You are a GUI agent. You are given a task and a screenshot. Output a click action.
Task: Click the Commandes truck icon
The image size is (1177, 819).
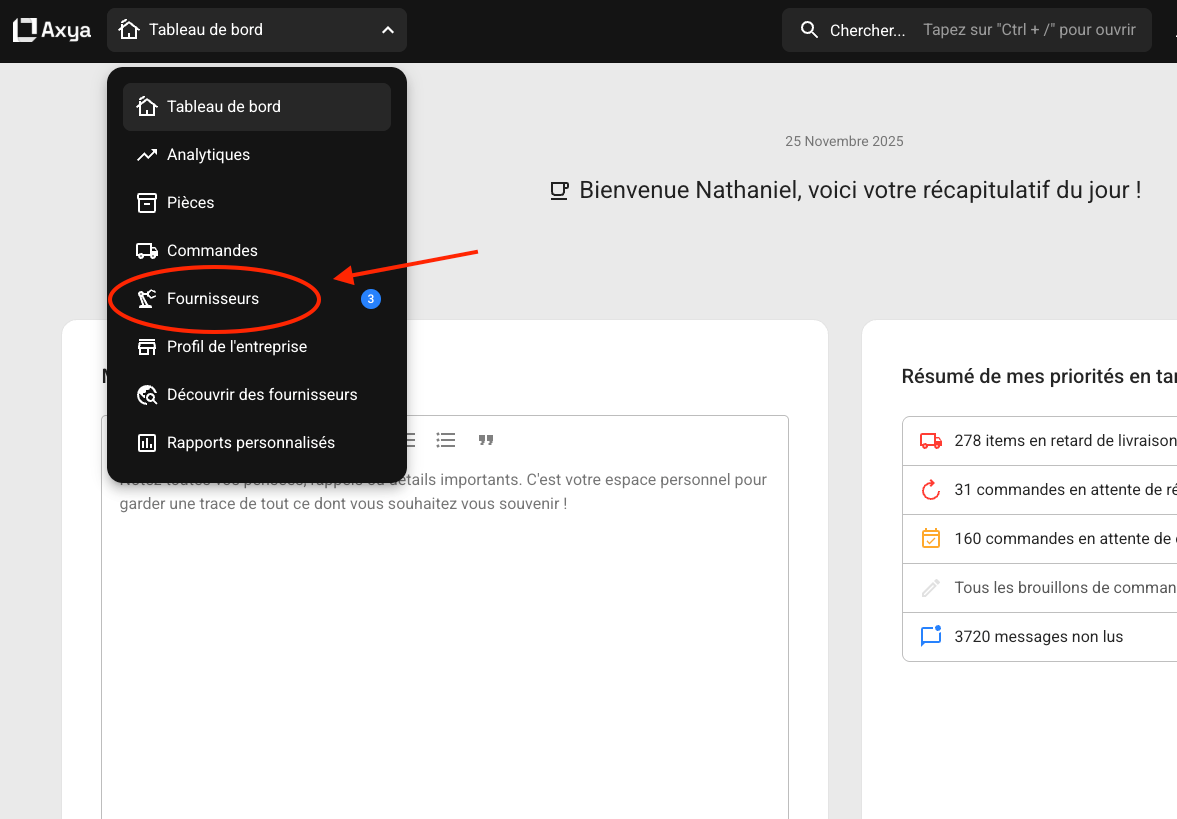[147, 251]
